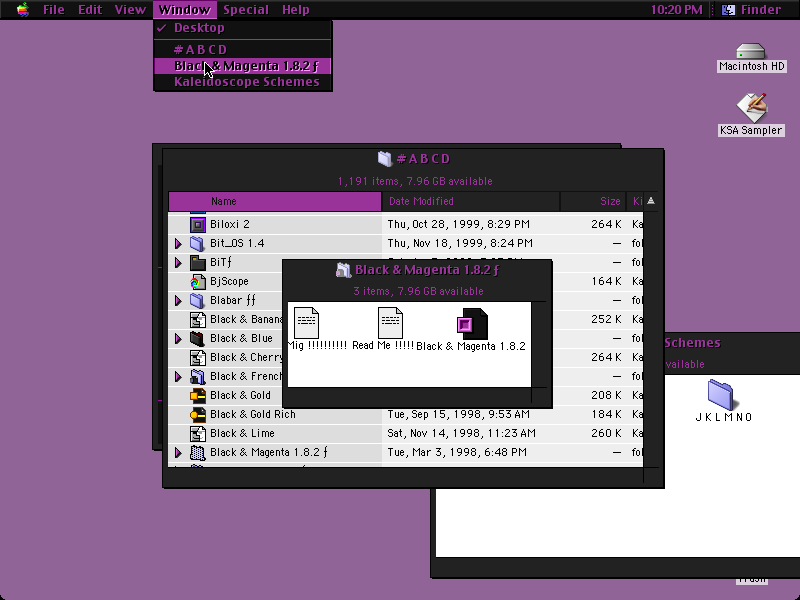
Task: Expand the Bit_OS 1.4 folder
Action: pos(178,244)
